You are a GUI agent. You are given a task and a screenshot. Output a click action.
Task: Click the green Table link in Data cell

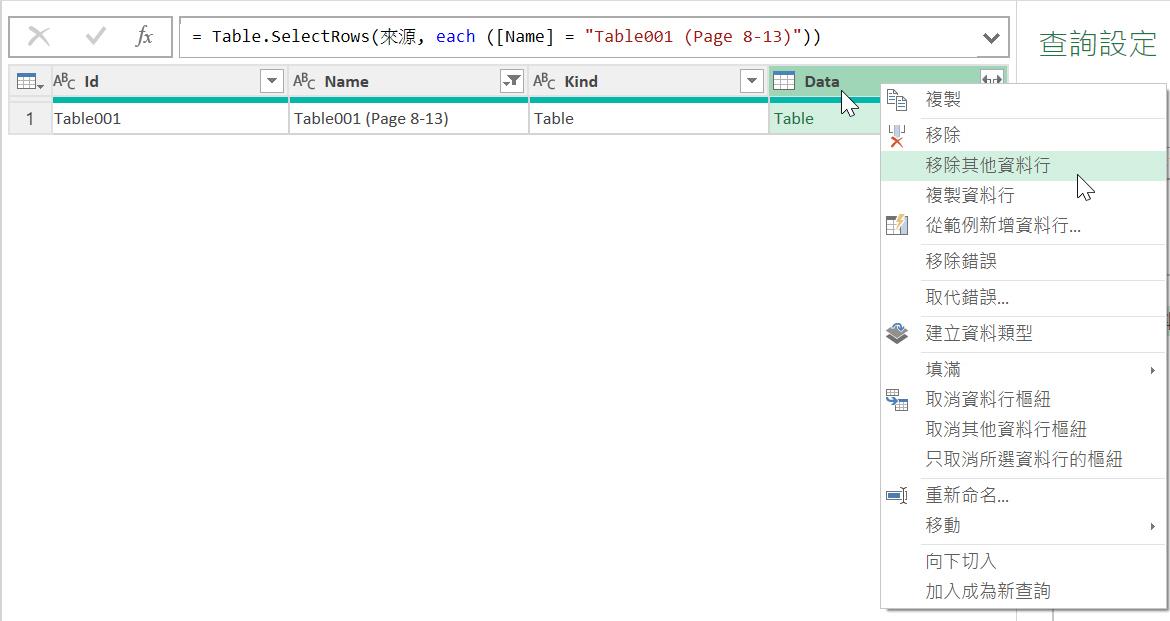(x=794, y=118)
